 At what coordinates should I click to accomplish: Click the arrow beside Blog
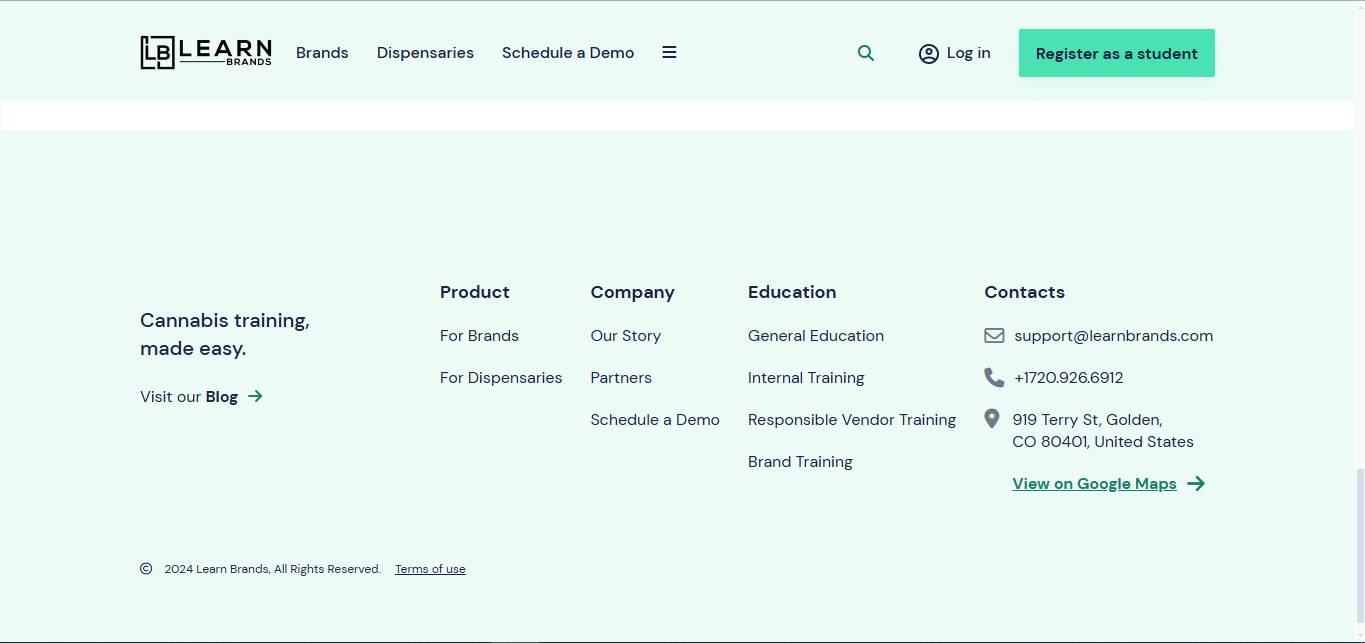click(x=255, y=397)
